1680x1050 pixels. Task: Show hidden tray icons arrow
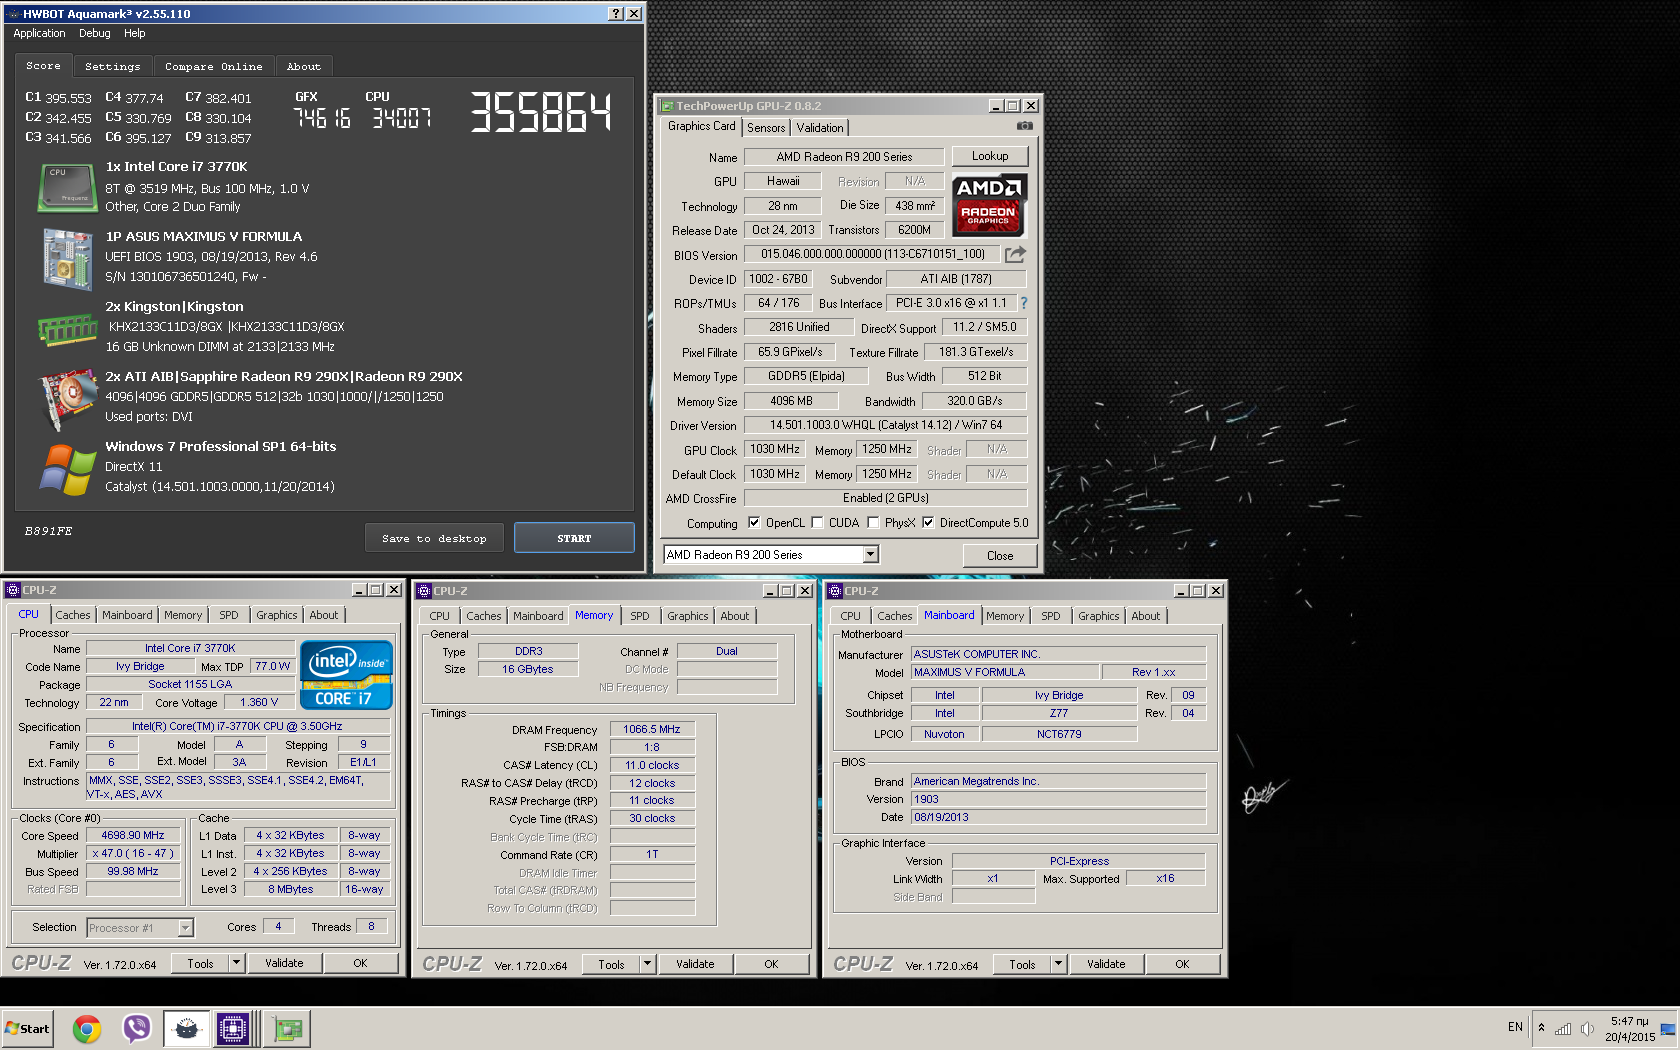[1541, 1028]
